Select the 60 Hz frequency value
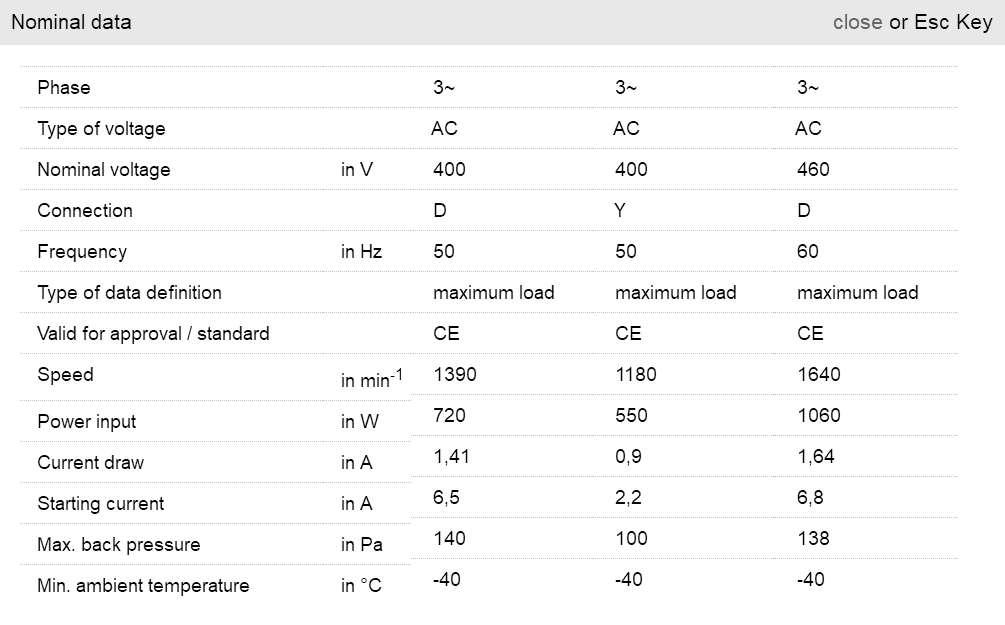 (808, 252)
